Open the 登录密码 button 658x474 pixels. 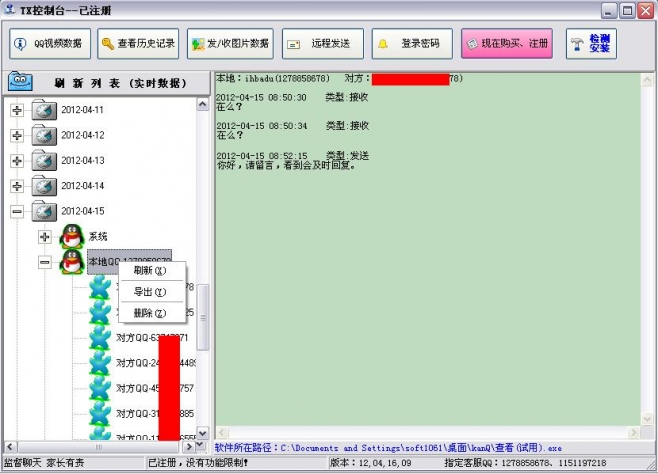coord(412,44)
